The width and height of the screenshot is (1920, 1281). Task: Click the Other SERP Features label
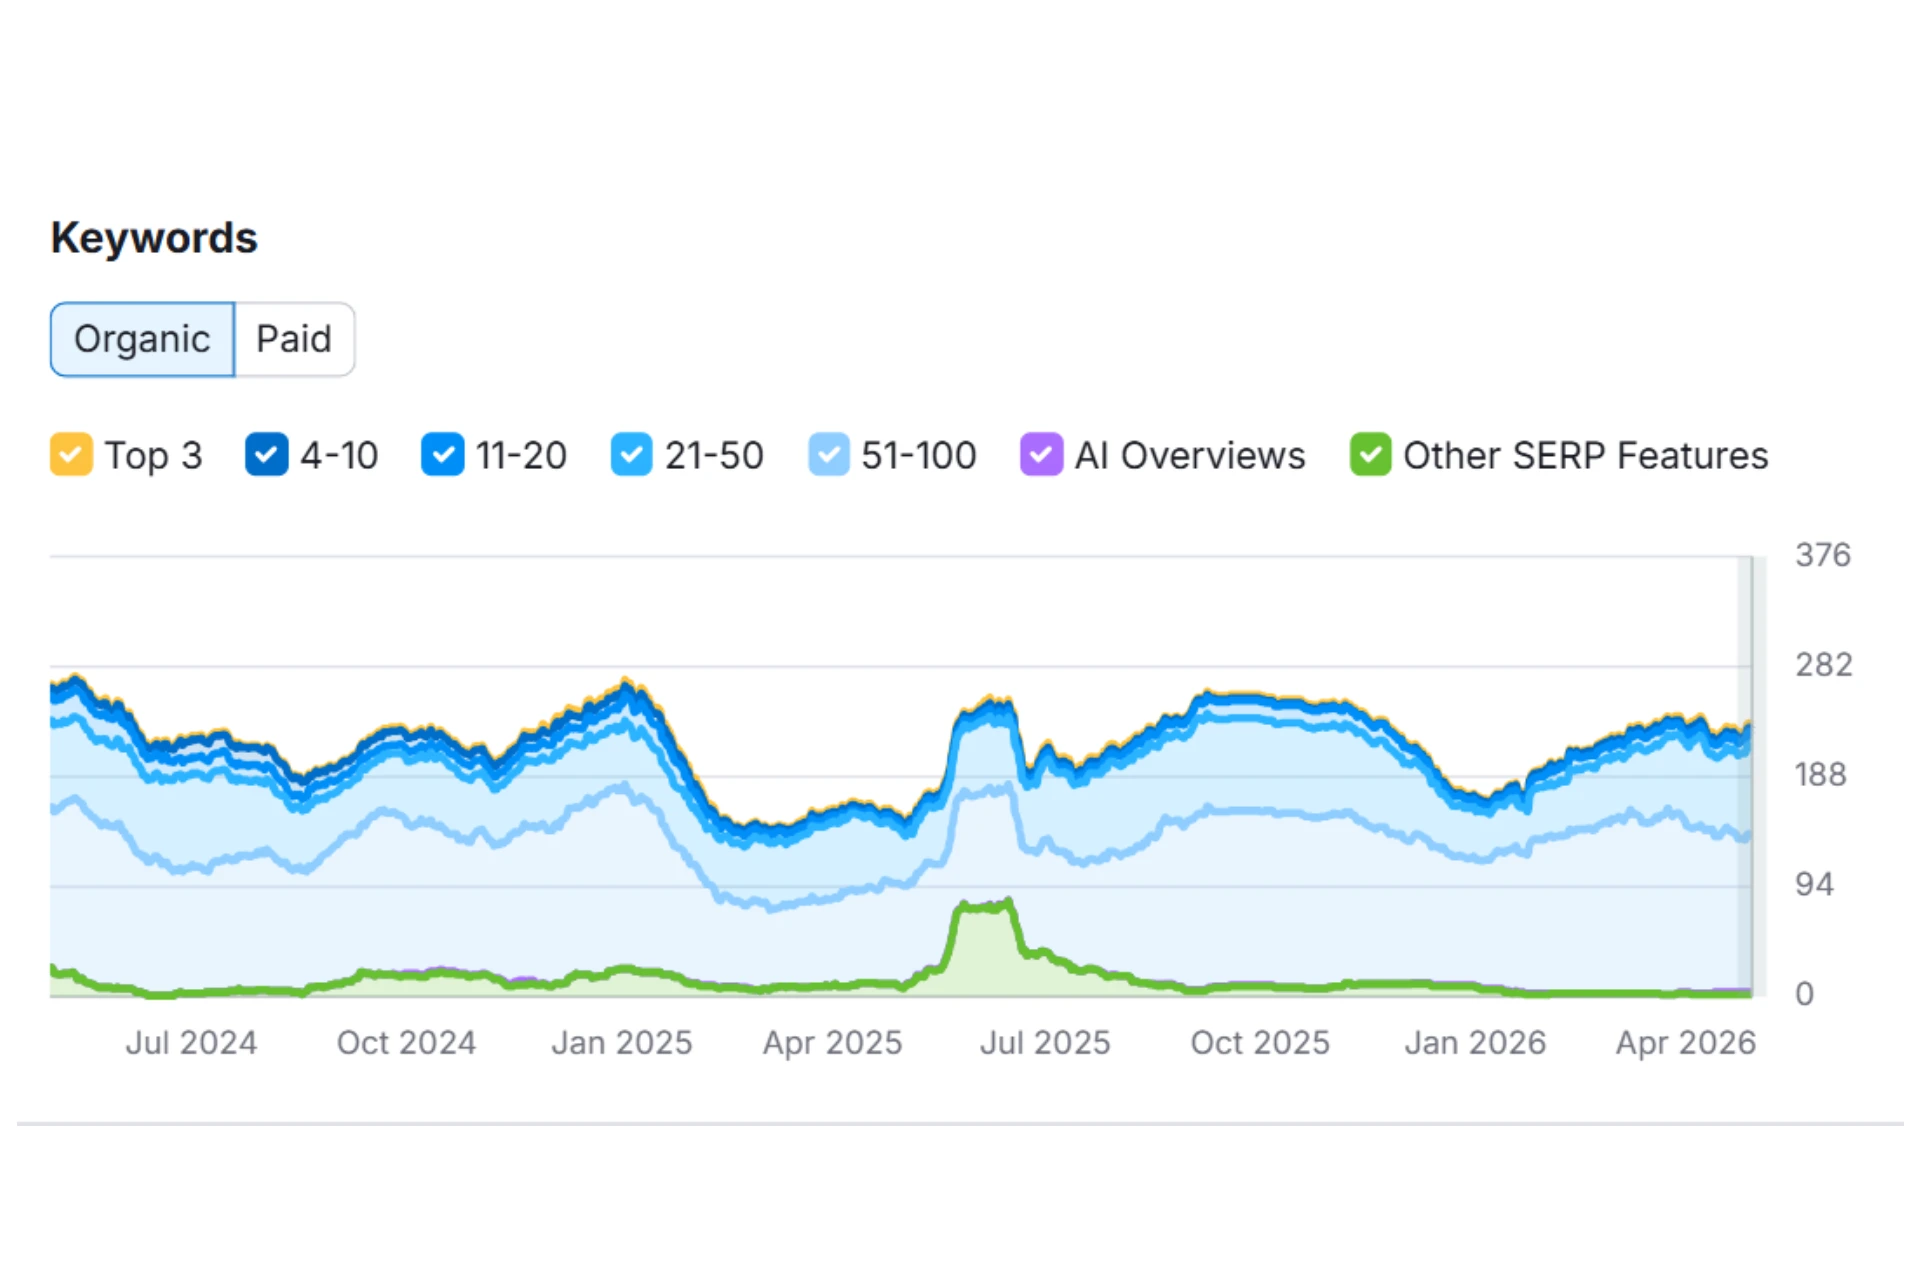1585,456
